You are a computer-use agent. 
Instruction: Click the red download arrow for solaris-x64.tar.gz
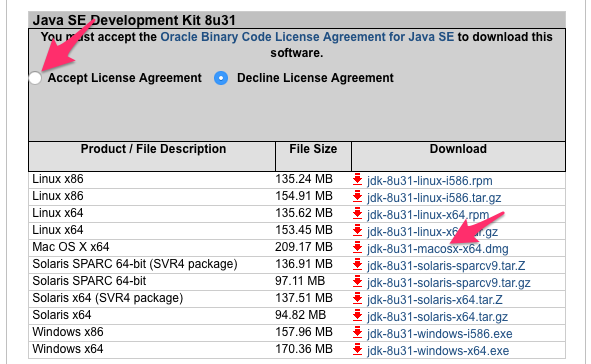[x=357, y=315]
